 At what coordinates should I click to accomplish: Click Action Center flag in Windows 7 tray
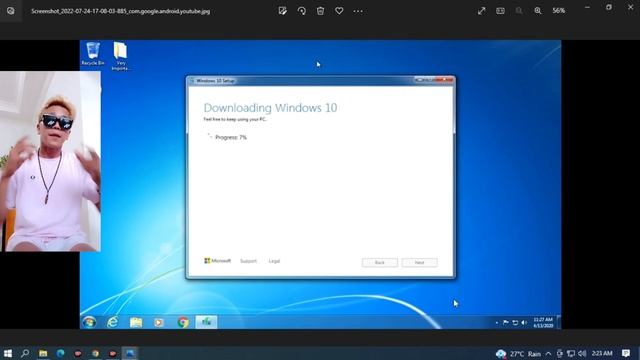[506, 322]
